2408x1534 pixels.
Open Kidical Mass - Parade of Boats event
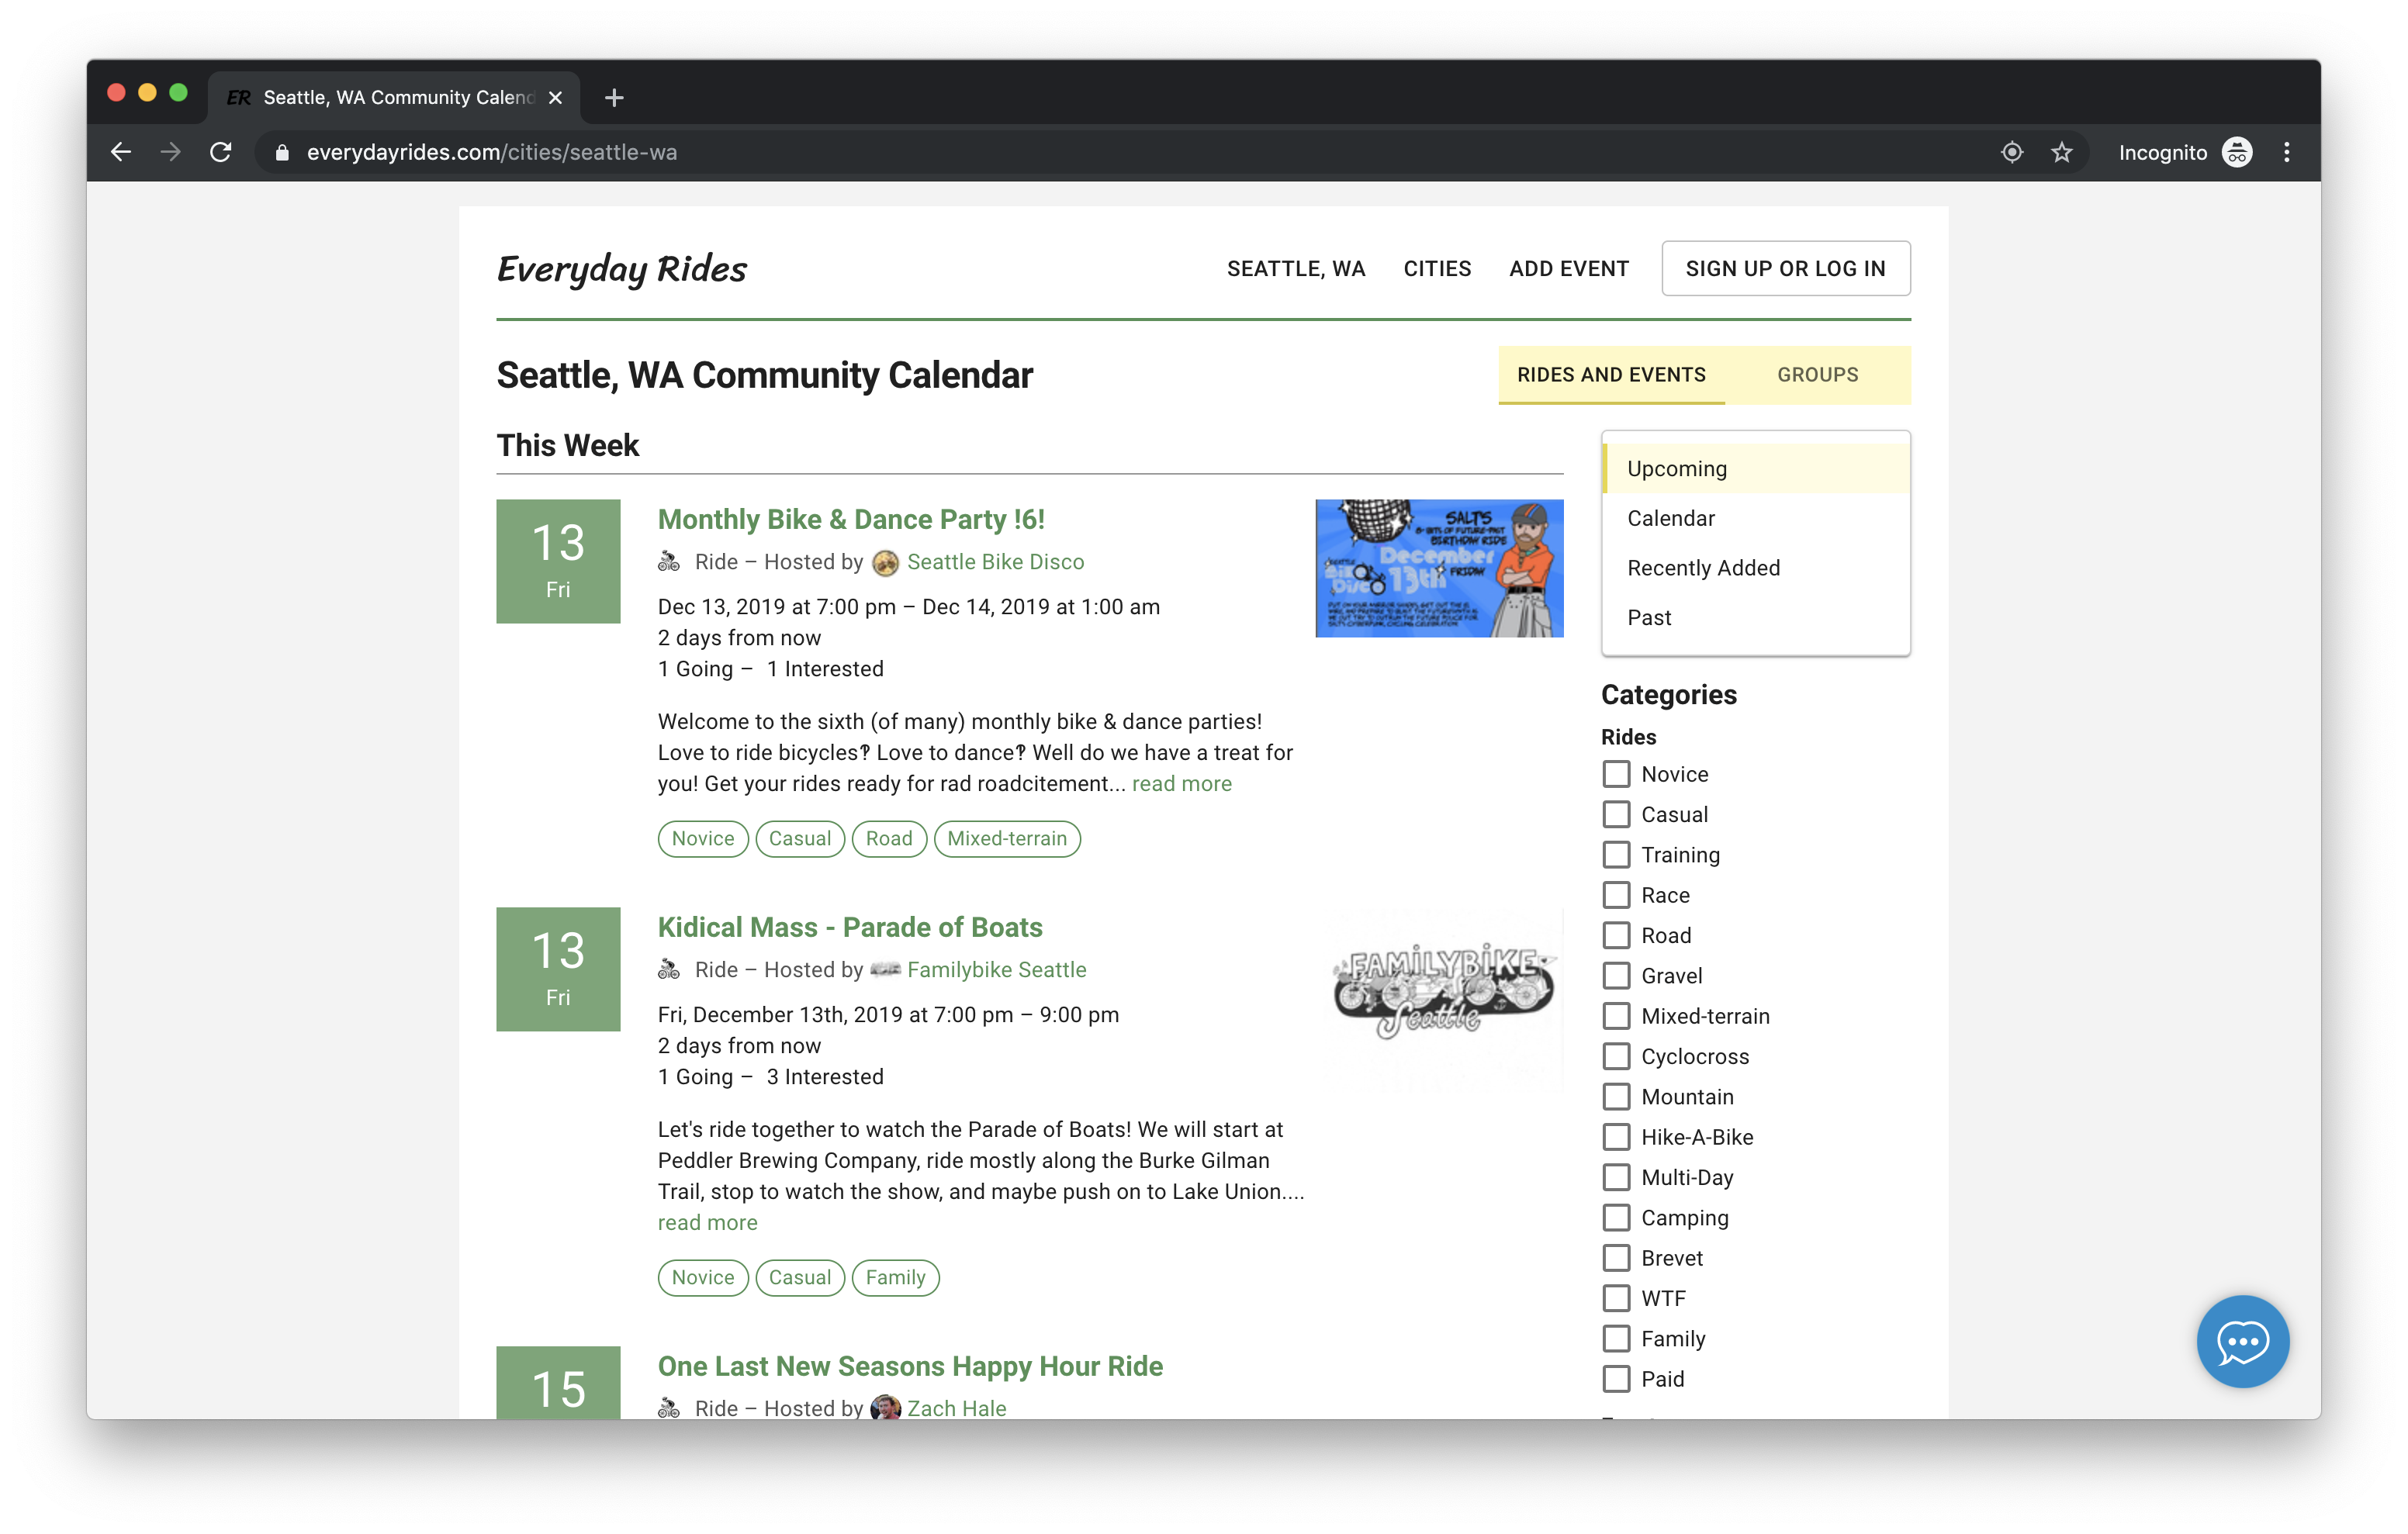tap(850, 927)
